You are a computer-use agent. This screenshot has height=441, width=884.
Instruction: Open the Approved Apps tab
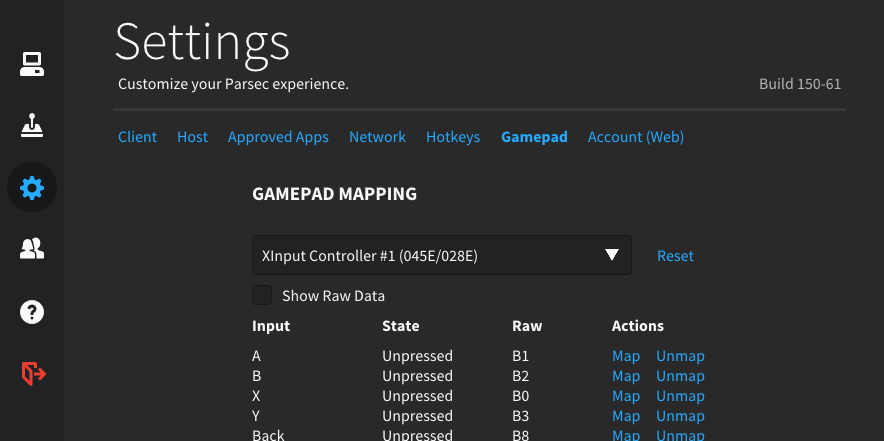click(x=278, y=137)
